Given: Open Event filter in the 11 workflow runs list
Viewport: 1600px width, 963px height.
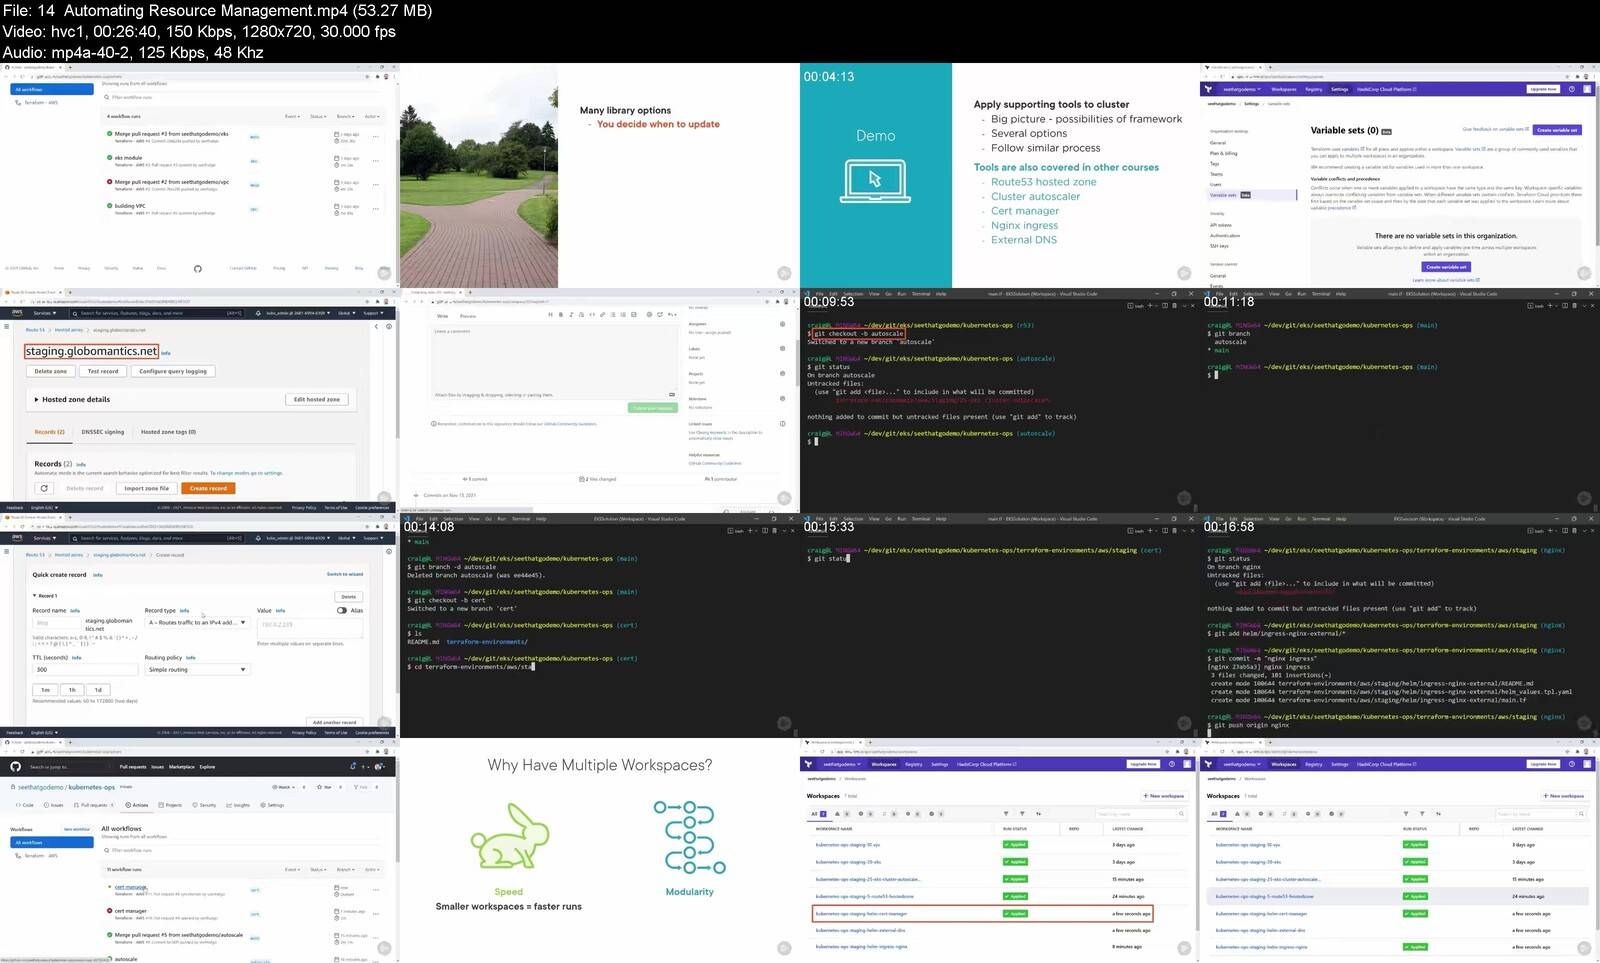Looking at the screenshot, I should pos(292,870).
